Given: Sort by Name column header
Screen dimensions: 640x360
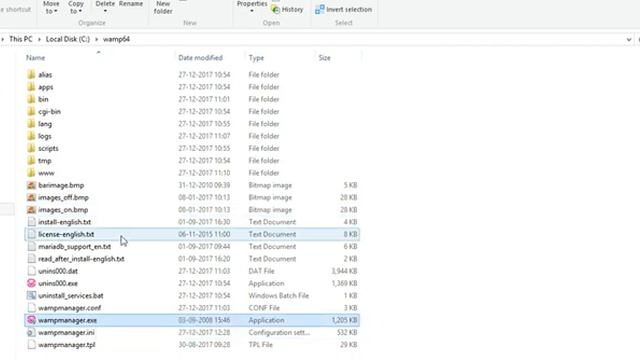Looking at the screenshot, I should coord(36,58).
